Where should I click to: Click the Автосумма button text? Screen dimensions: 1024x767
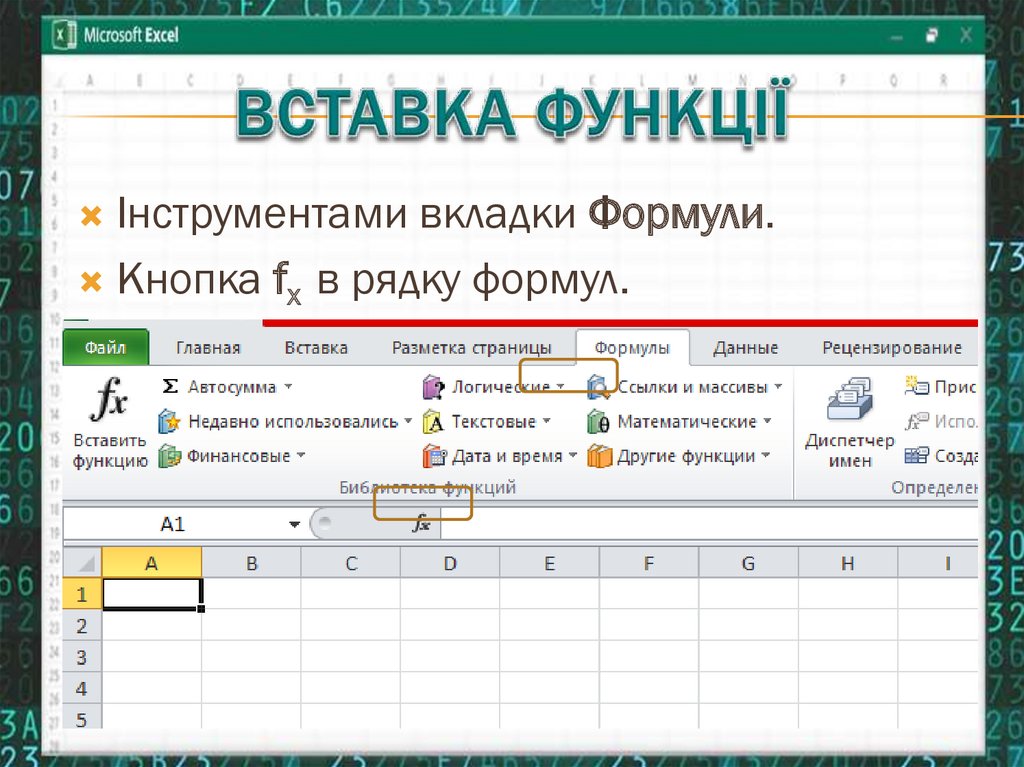[x=232, y=387]
